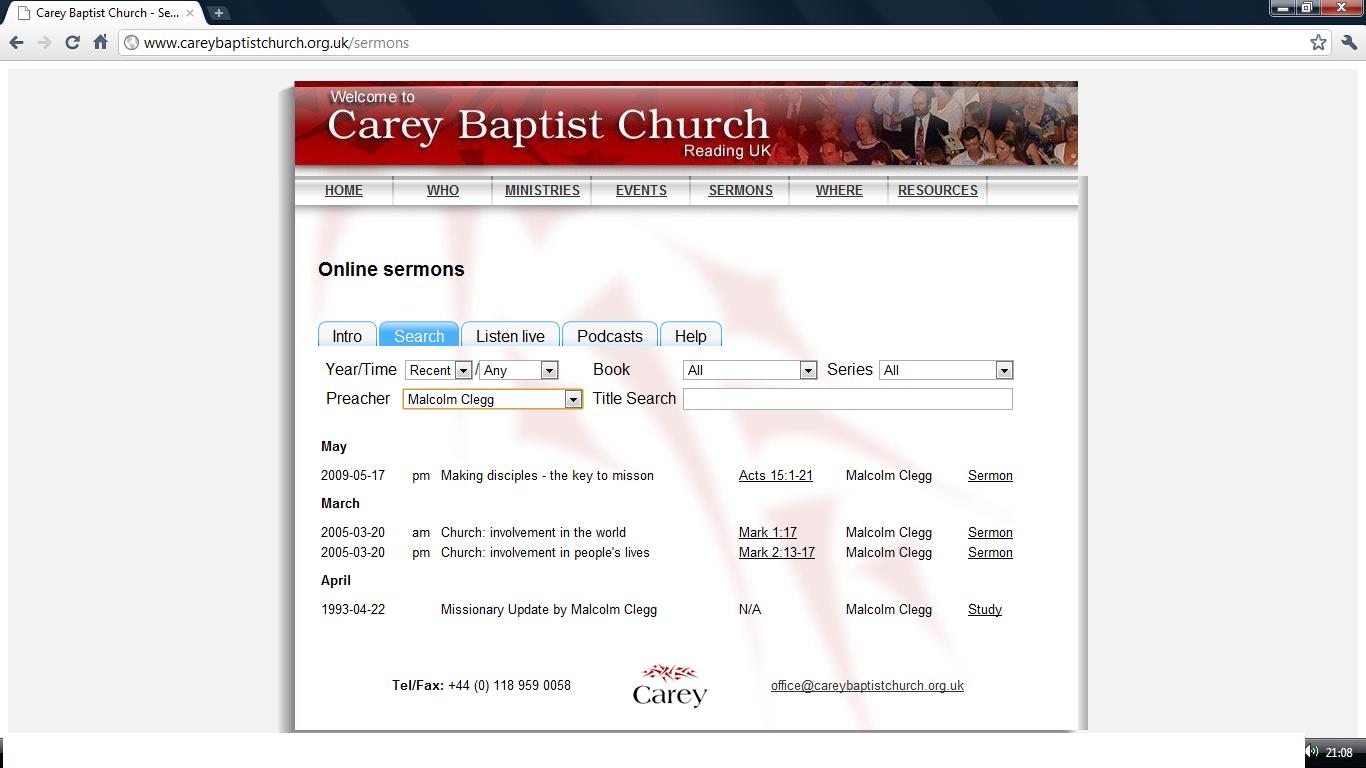Expand the Book dropdown
The width and height of the screenshot is (1366, 768).
pos(750,370)
